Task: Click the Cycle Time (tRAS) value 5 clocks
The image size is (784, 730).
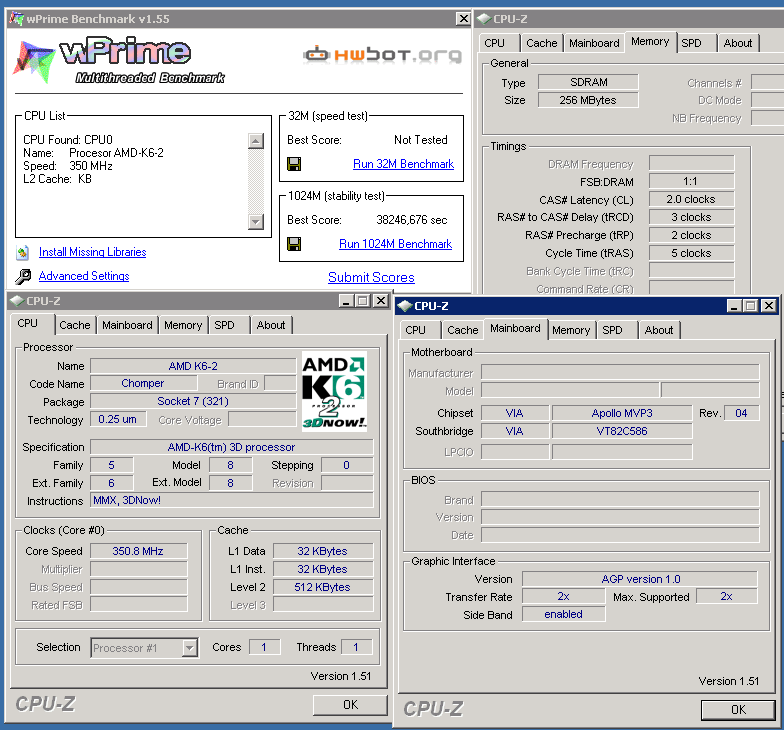Action: 692,254
